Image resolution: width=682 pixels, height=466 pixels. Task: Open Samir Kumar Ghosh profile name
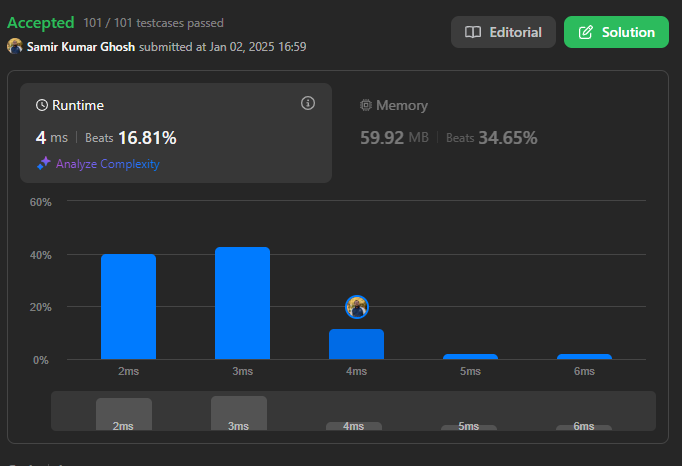click(81, 47)
